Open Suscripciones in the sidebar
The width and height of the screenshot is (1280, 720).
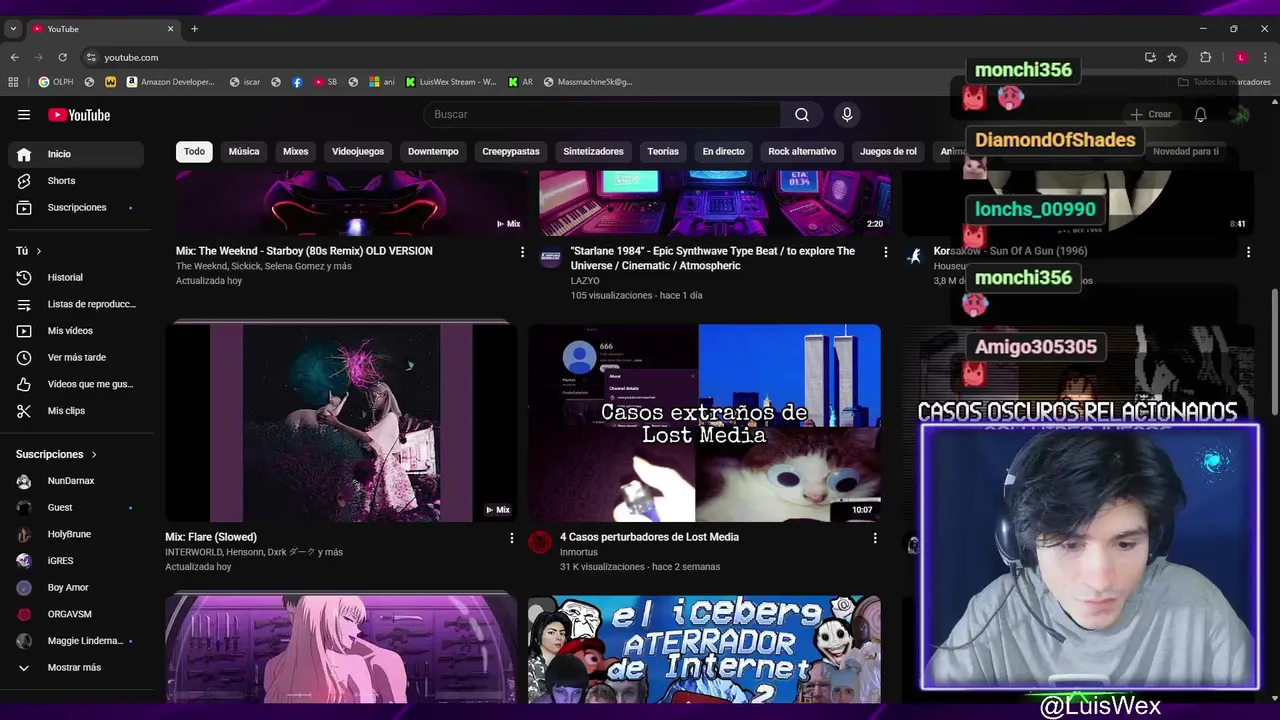coord(76,208)
